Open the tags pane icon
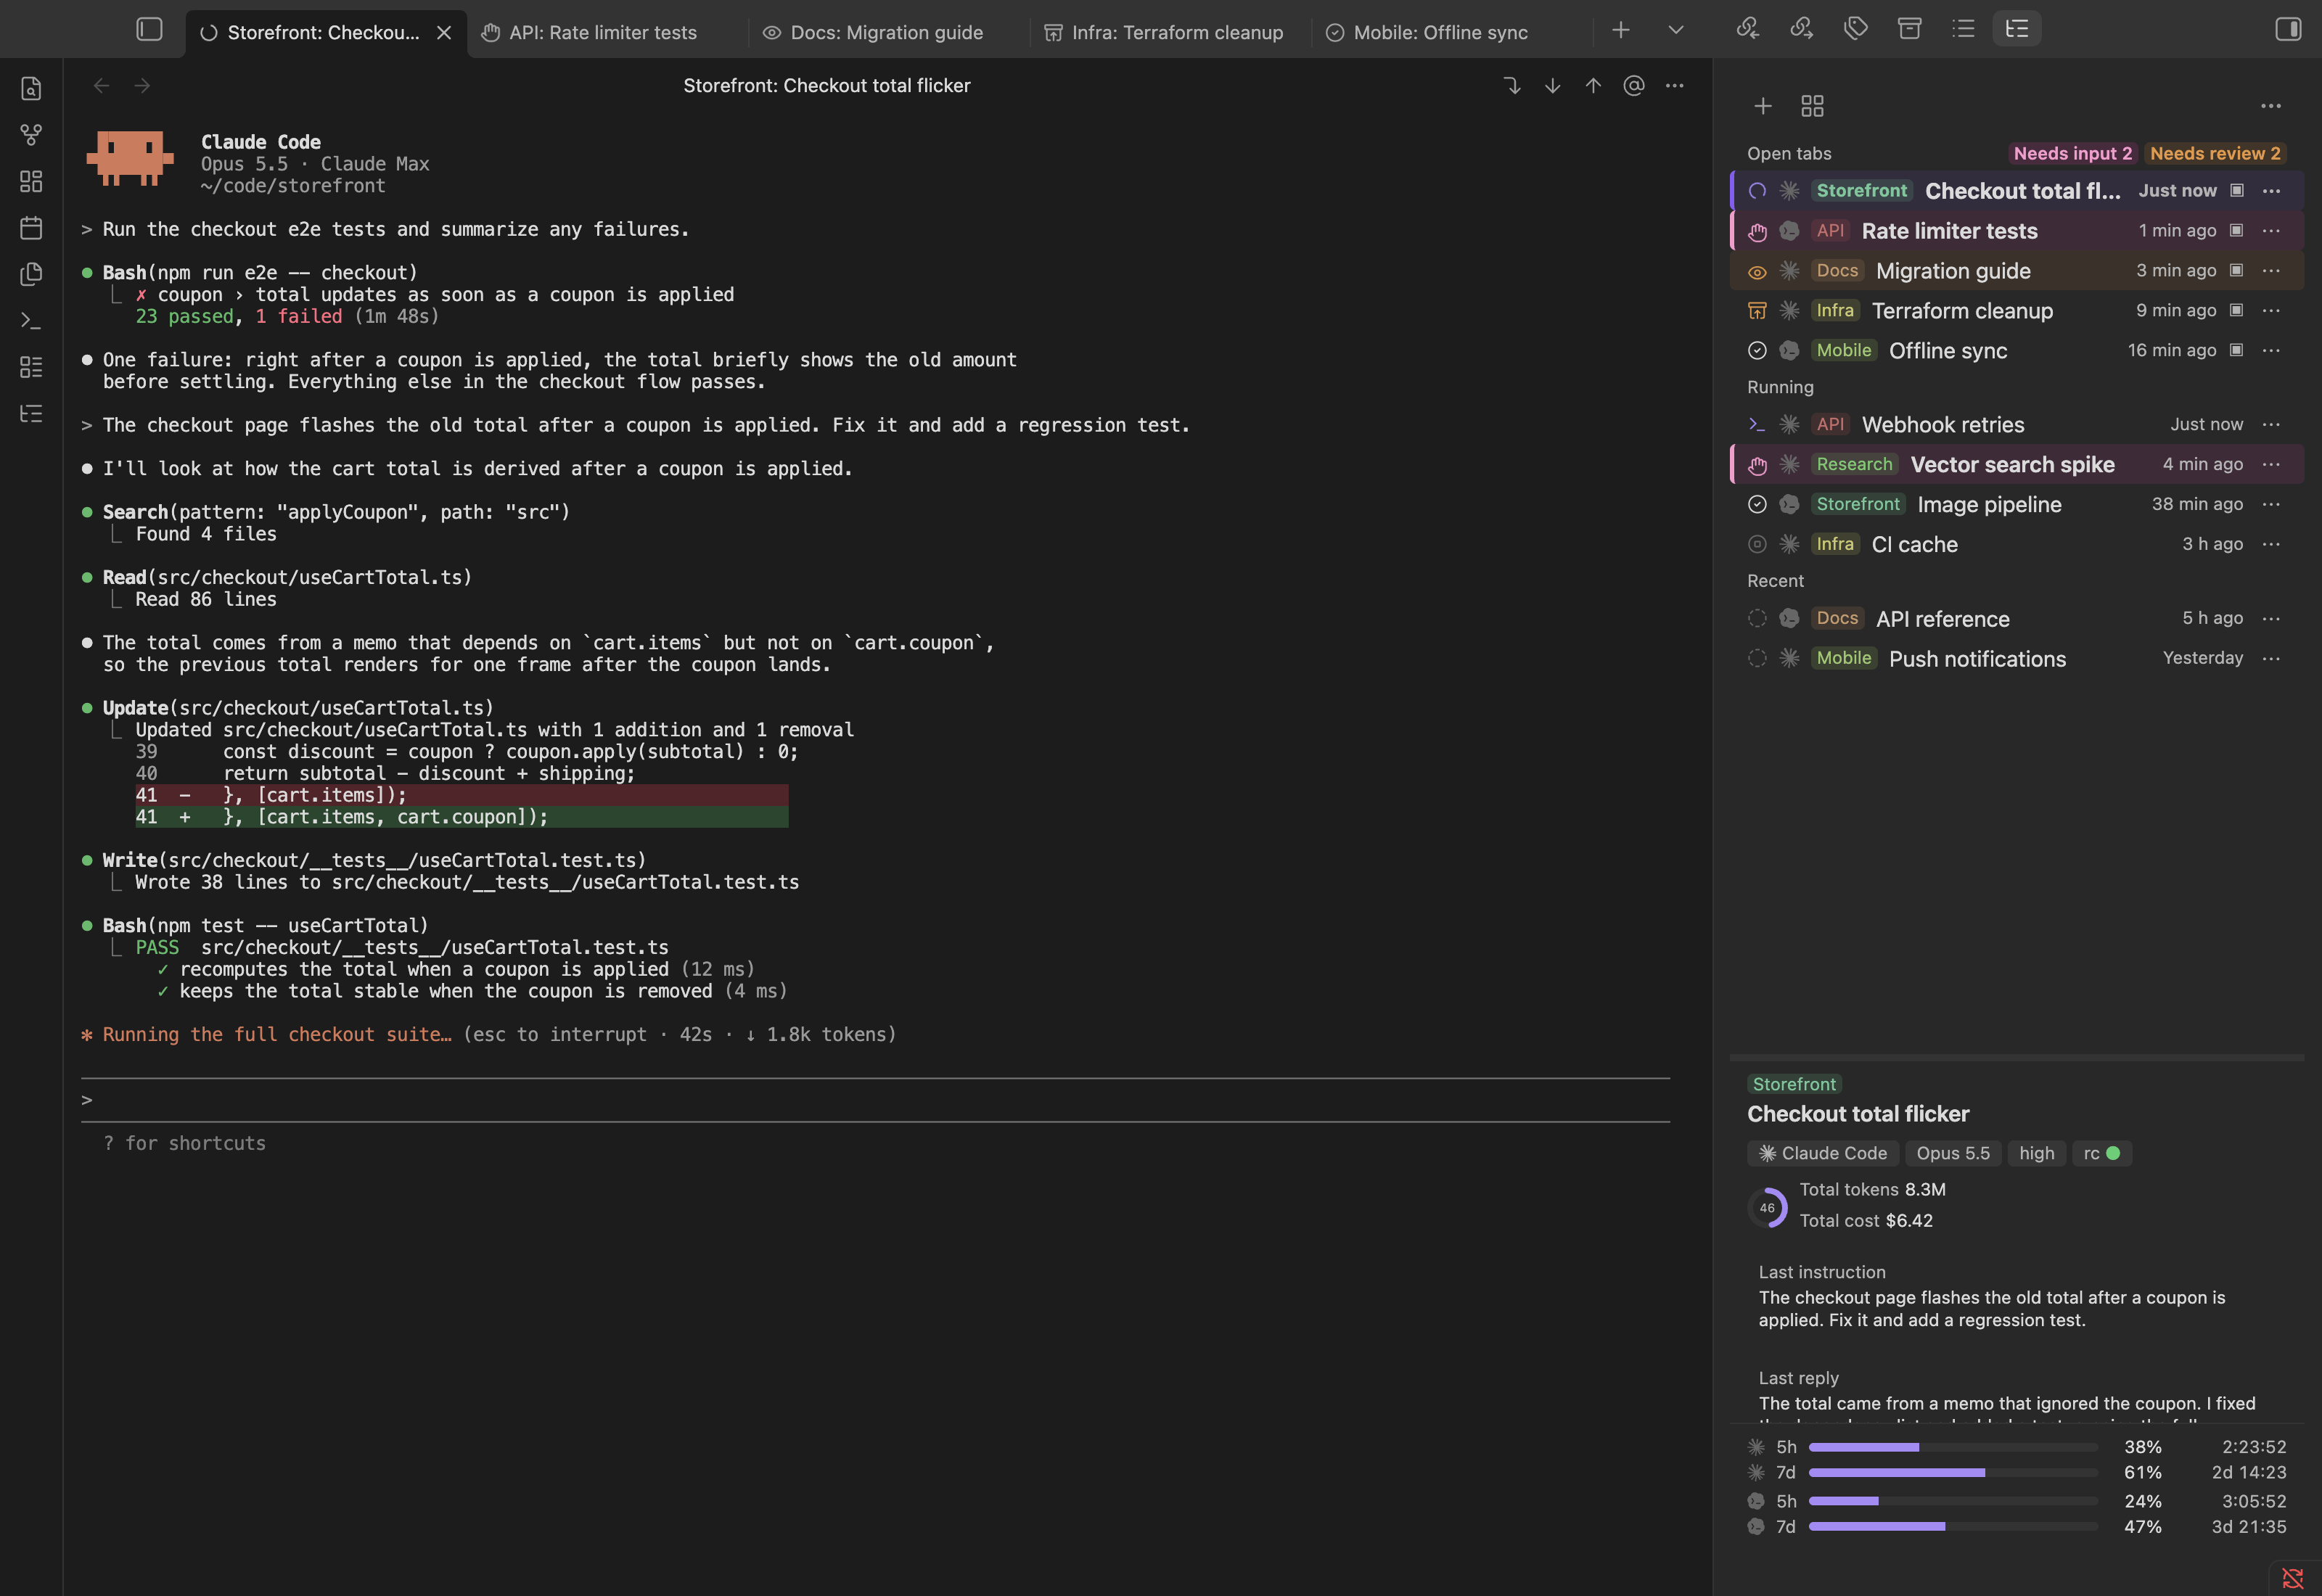 [x=1855, y=29]
